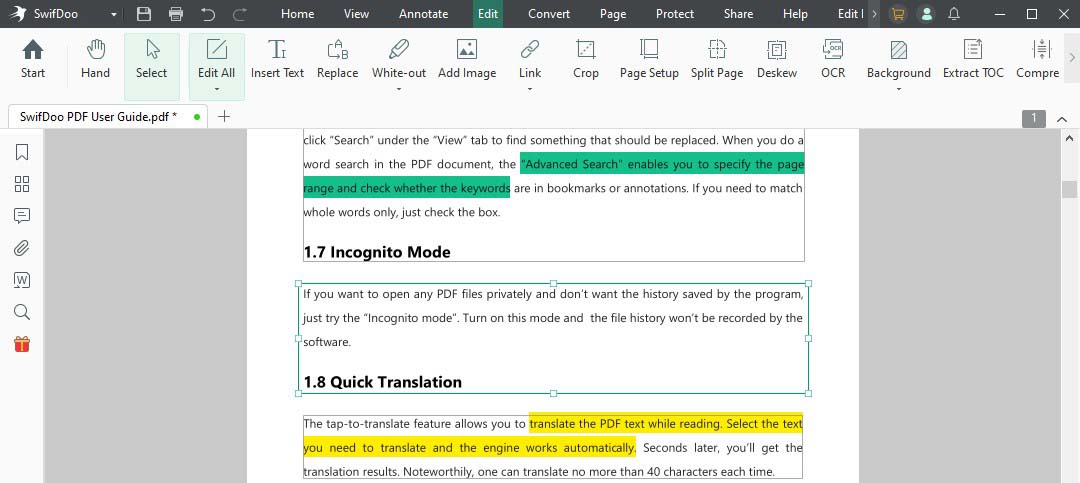Click the Split Page tool

pos(717,59)
